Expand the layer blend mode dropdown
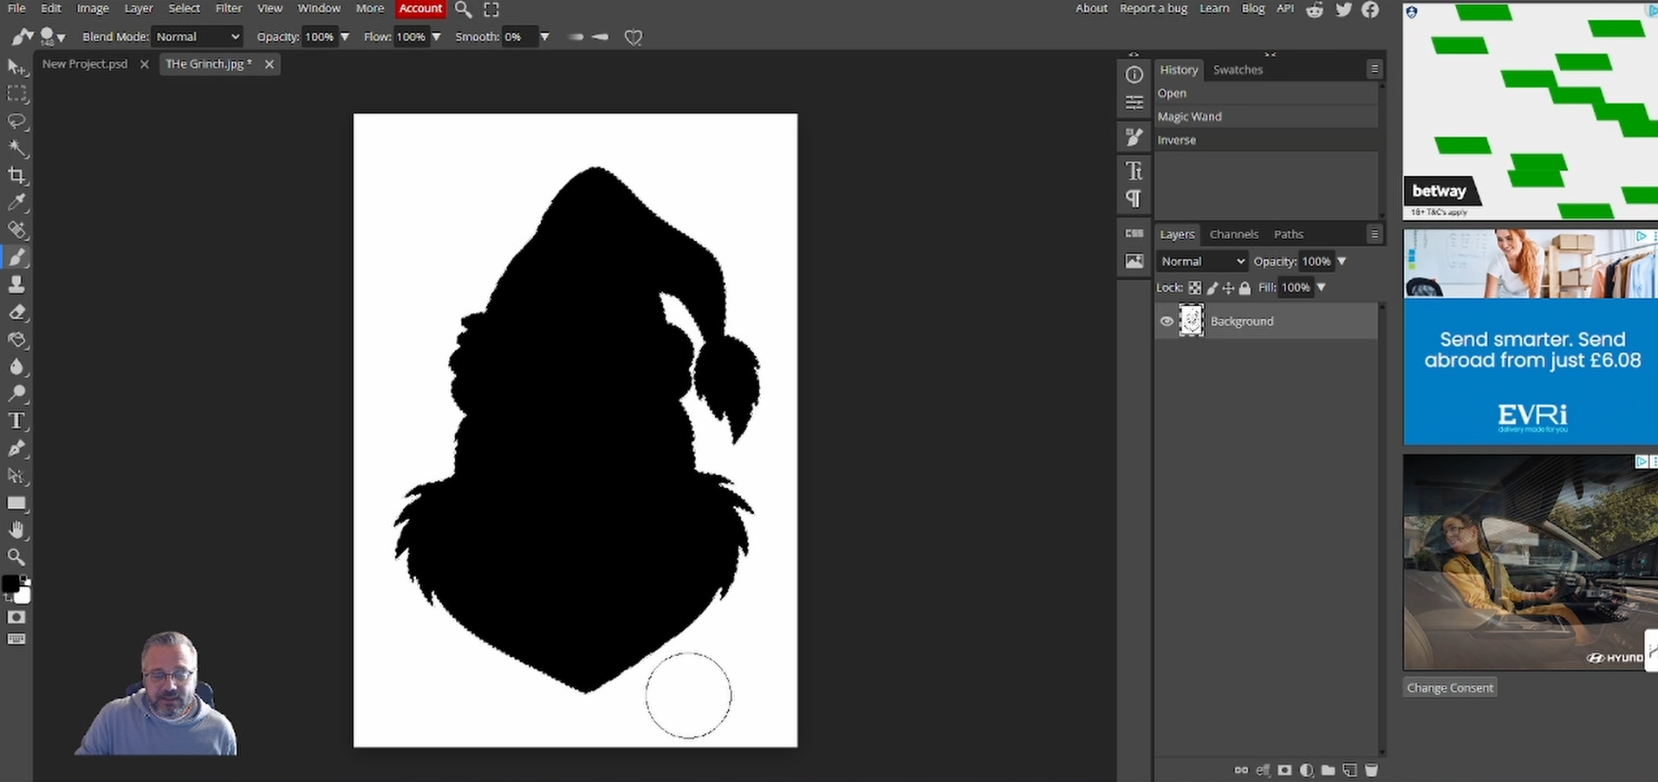 [x=1202, y=261]
